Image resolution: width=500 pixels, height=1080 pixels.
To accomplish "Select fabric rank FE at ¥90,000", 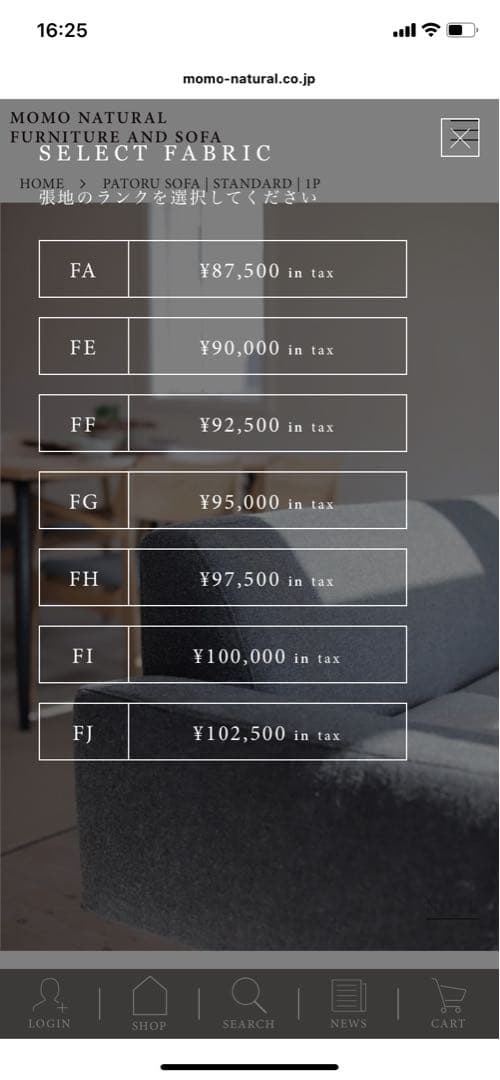I will pyautogui.click(x=222, y=346).
